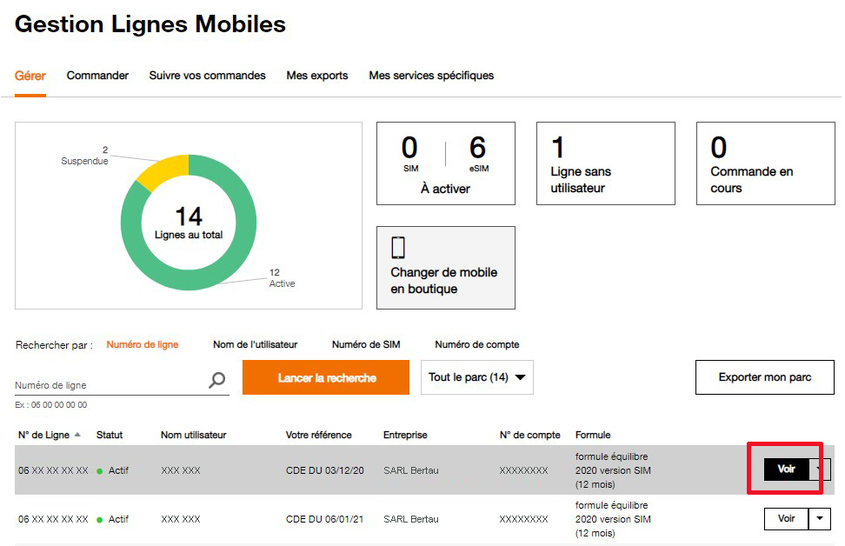Click the magnifying glass search icon
The width and height of the screenshot is (845, 546).
point(217,380)
